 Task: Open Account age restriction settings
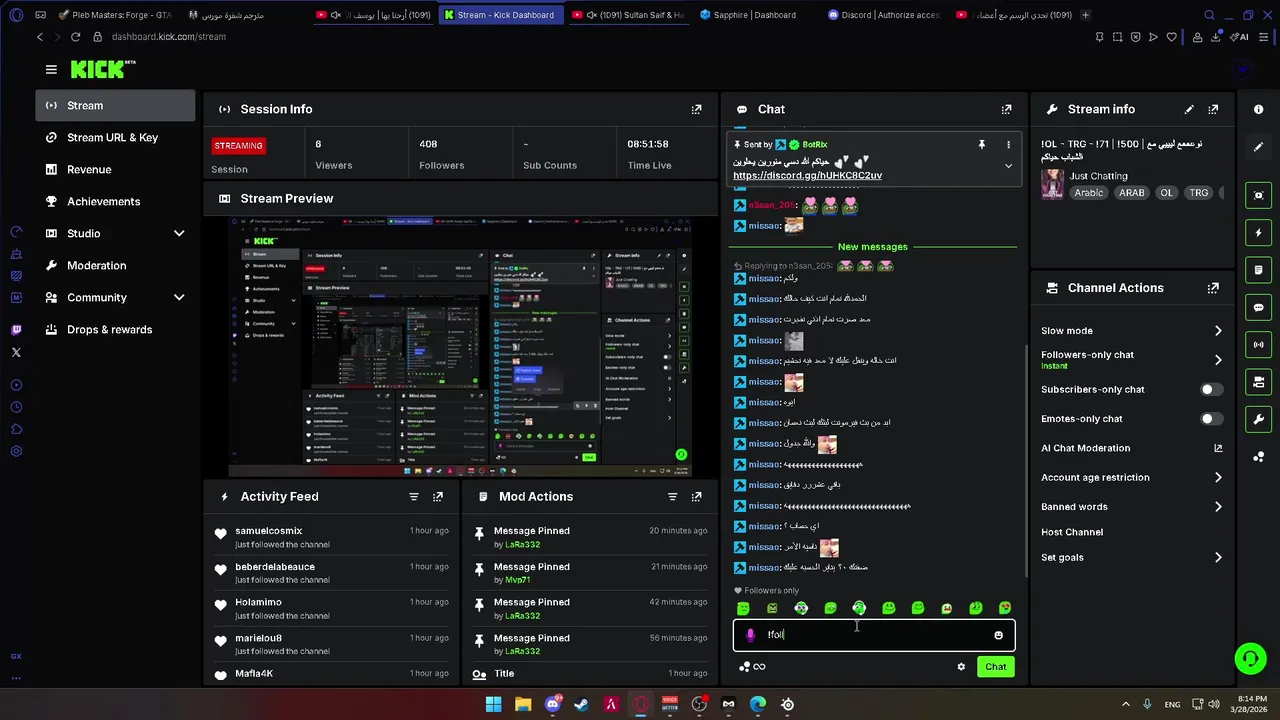pos(1131,478)
